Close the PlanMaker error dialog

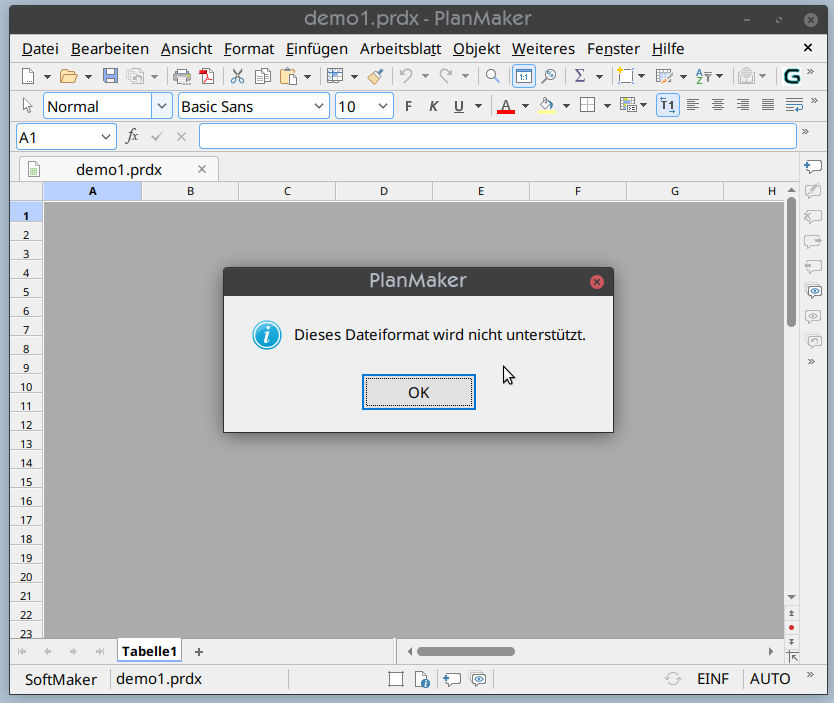[597, 282]
